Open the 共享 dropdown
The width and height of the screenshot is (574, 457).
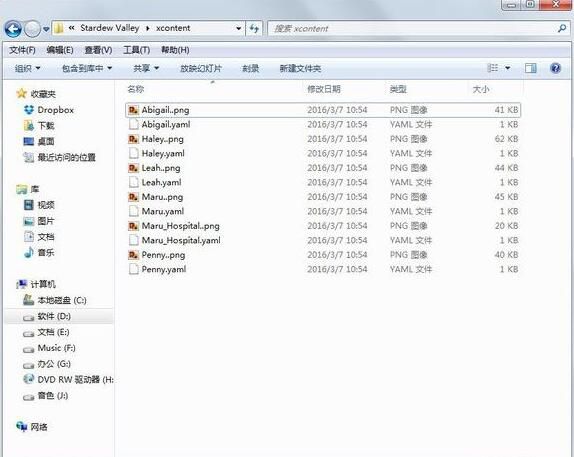click(x=146, y=68)
